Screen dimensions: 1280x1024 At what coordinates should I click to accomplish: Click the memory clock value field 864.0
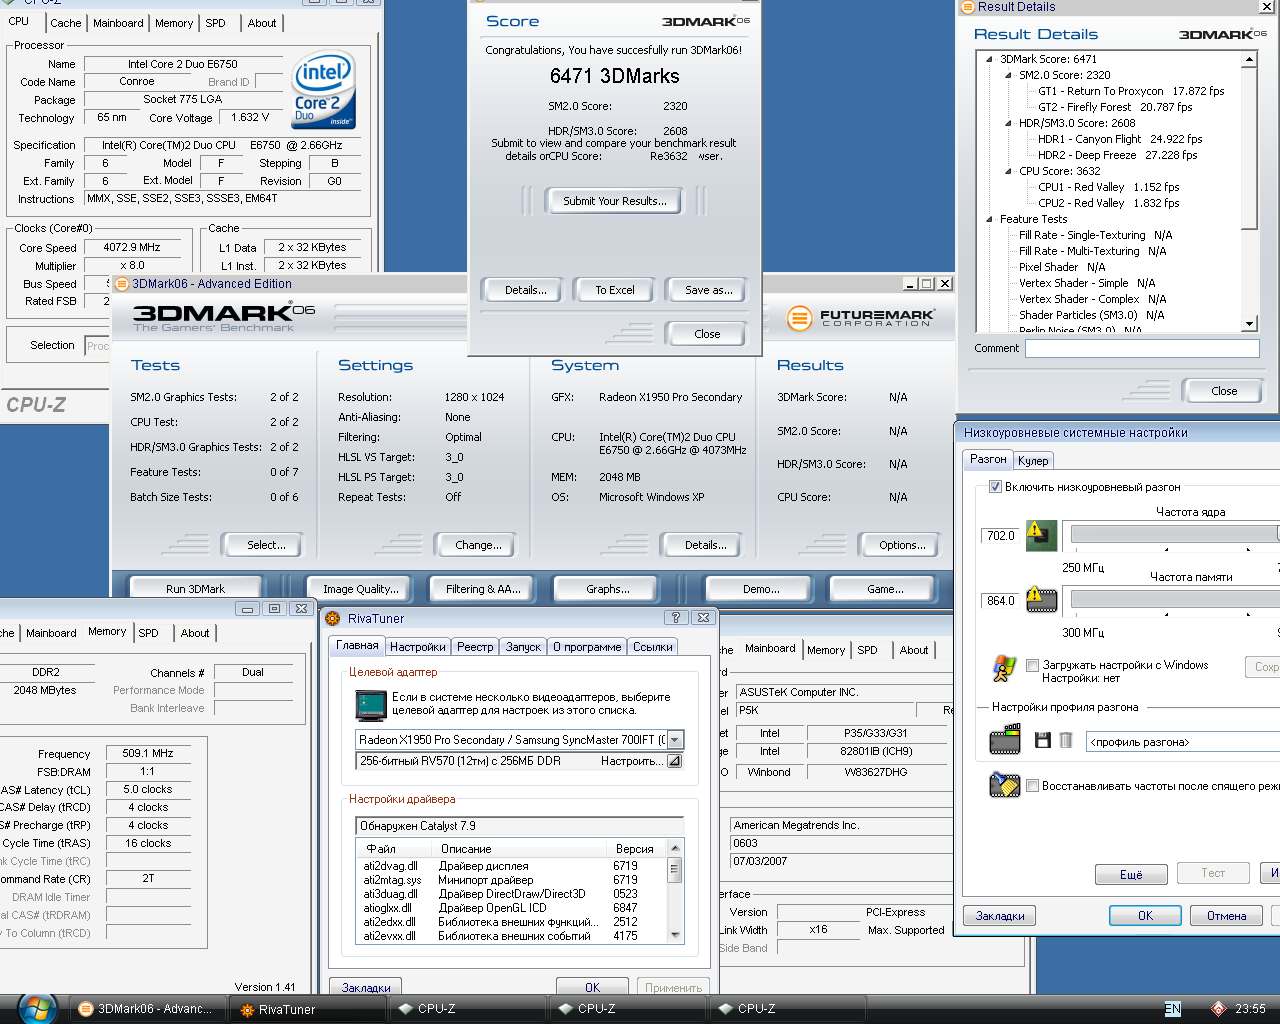1000,601
